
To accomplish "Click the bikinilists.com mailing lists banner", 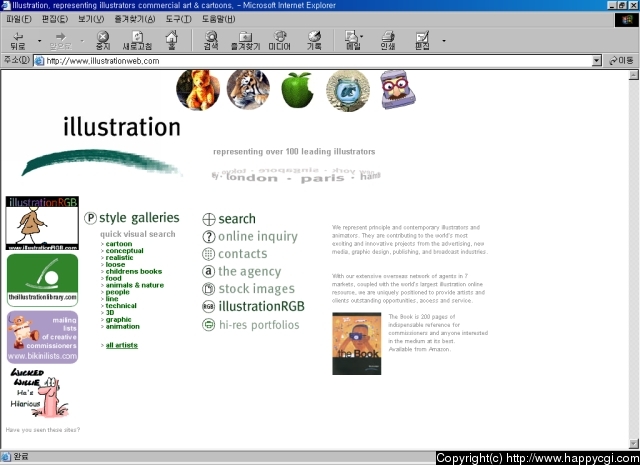I will [42, 337].
